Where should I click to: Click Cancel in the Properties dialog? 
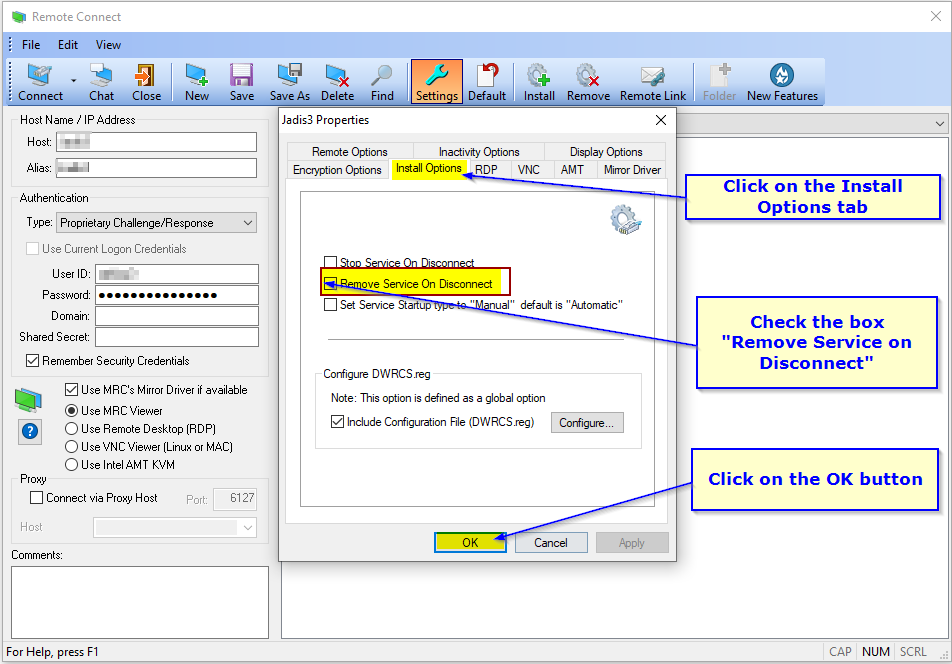point(551,542)
